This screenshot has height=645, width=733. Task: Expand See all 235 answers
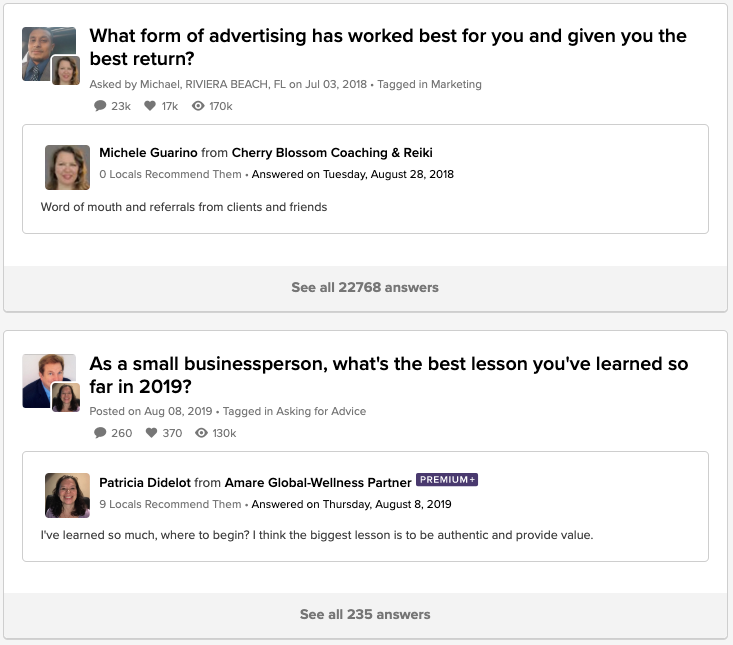click(x=365, y=614)
